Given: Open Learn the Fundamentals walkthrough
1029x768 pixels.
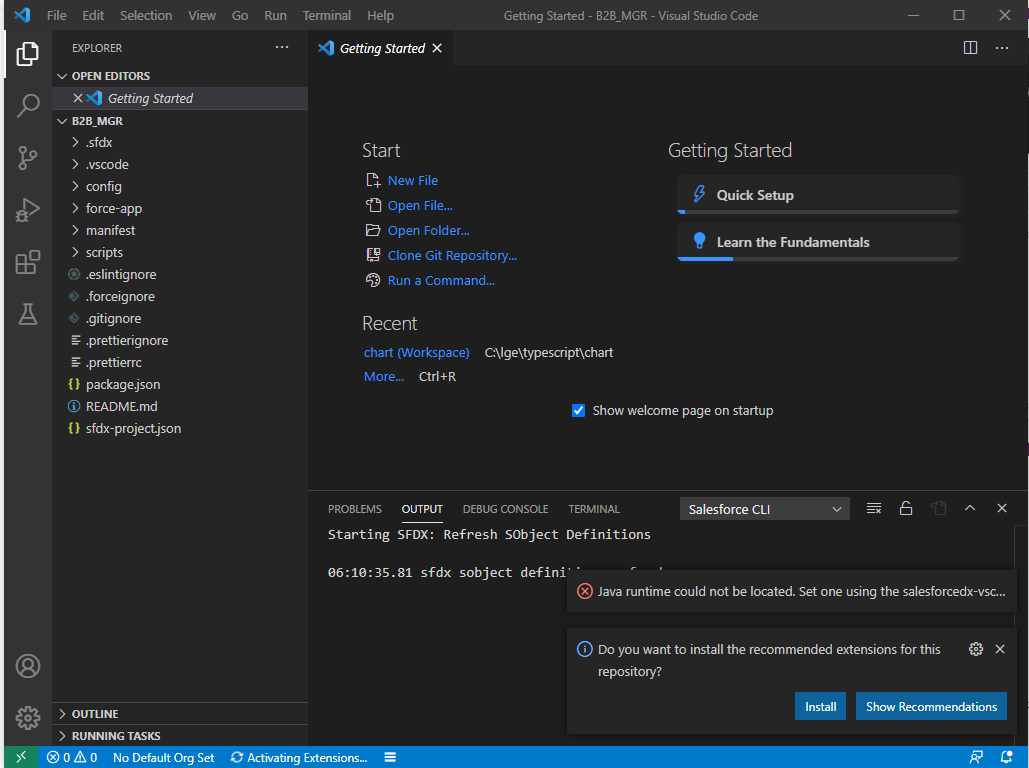Looking at the screenshot, I should [x=818, y=242].
